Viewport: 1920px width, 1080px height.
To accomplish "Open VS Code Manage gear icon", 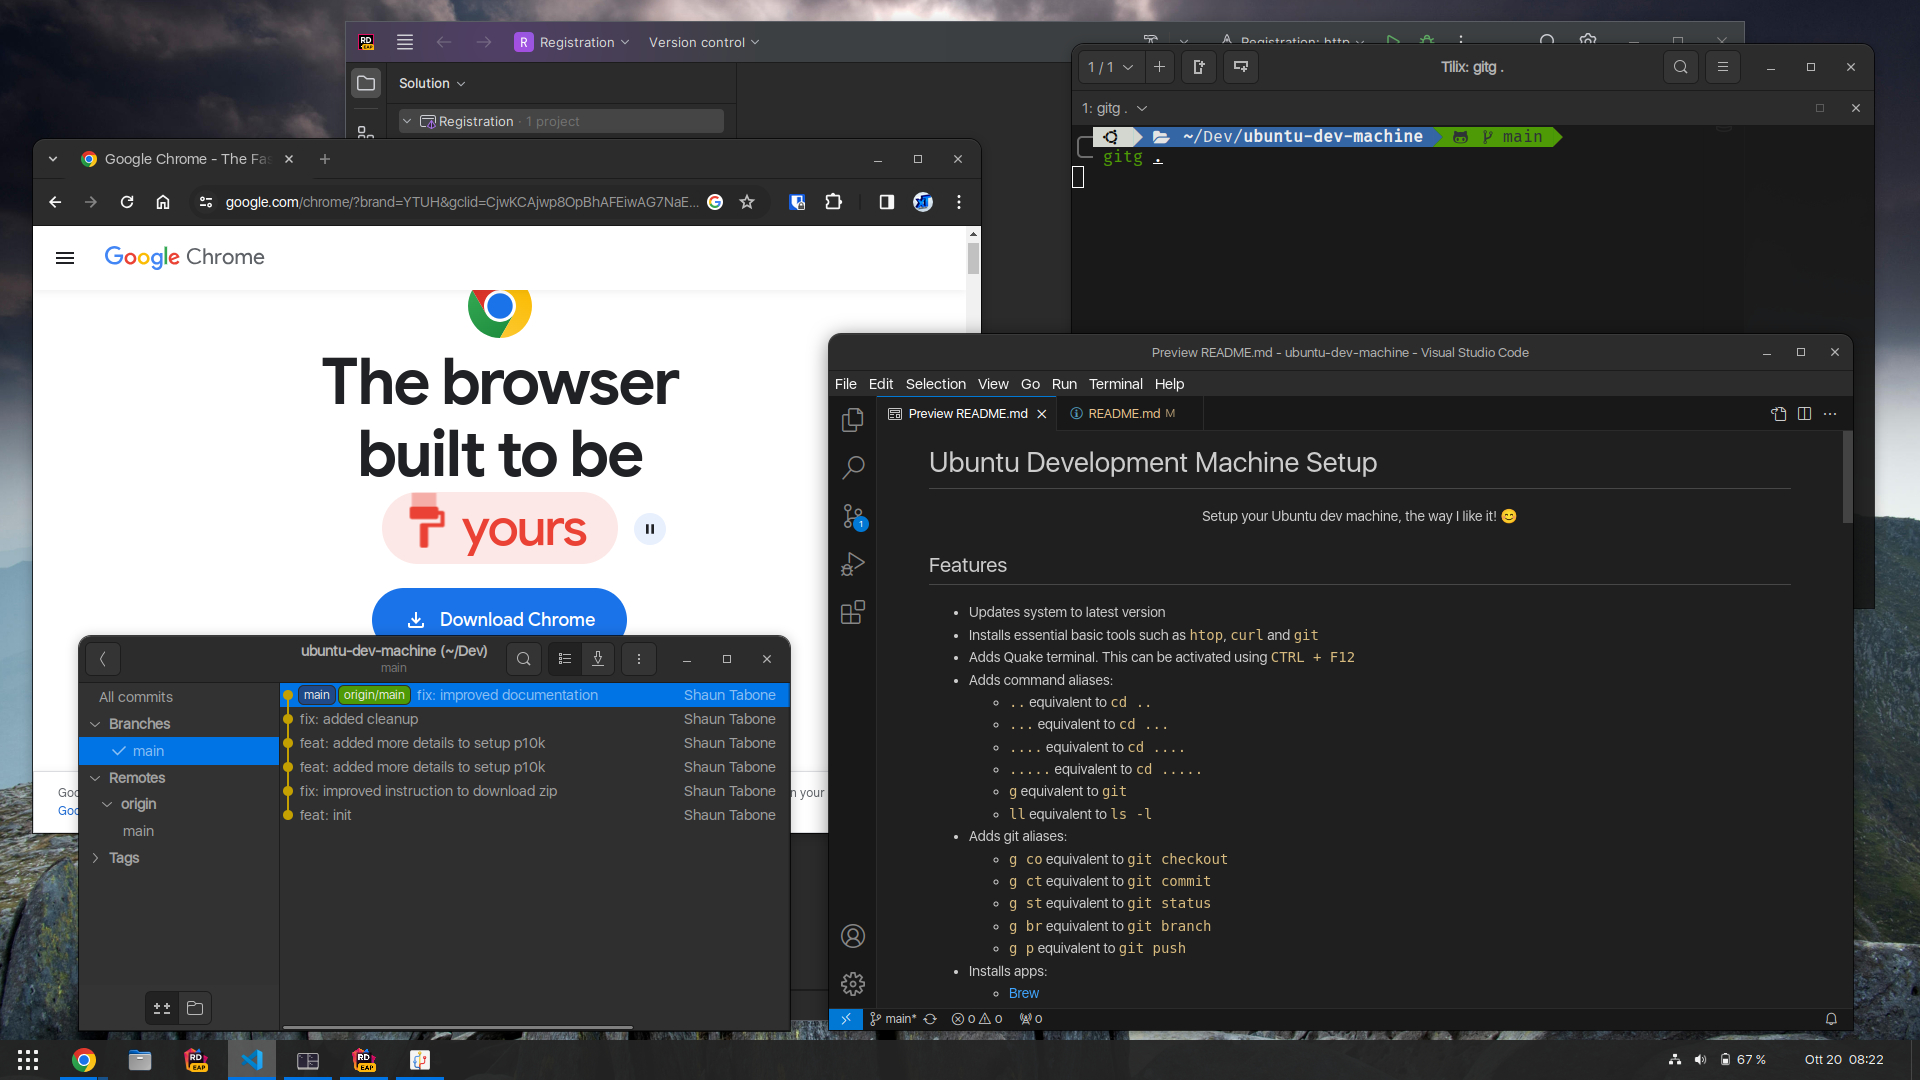I will [853, 984].
